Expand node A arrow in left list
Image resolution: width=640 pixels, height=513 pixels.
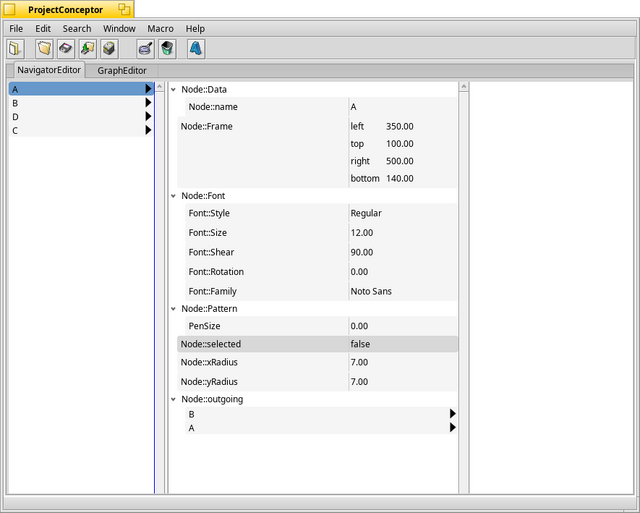tap(149, 89)
